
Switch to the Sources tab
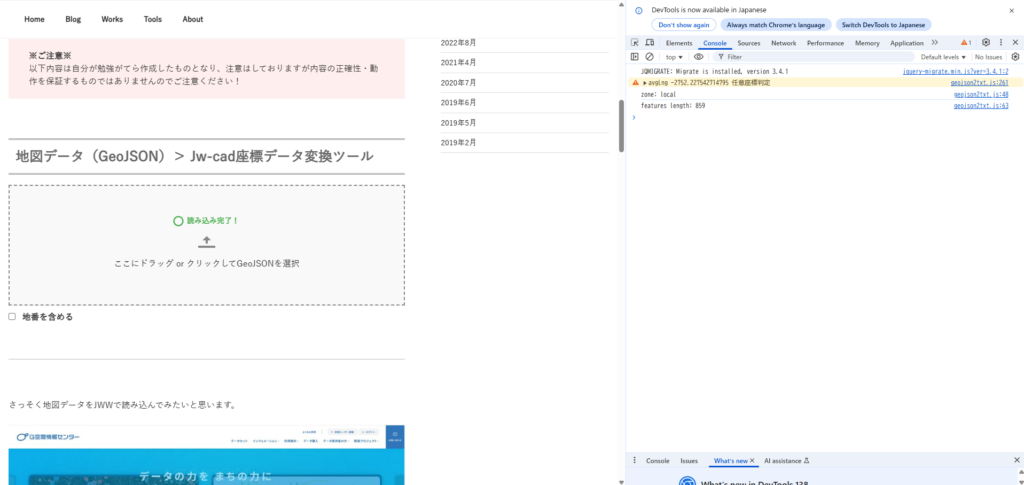tap(749, 43)
